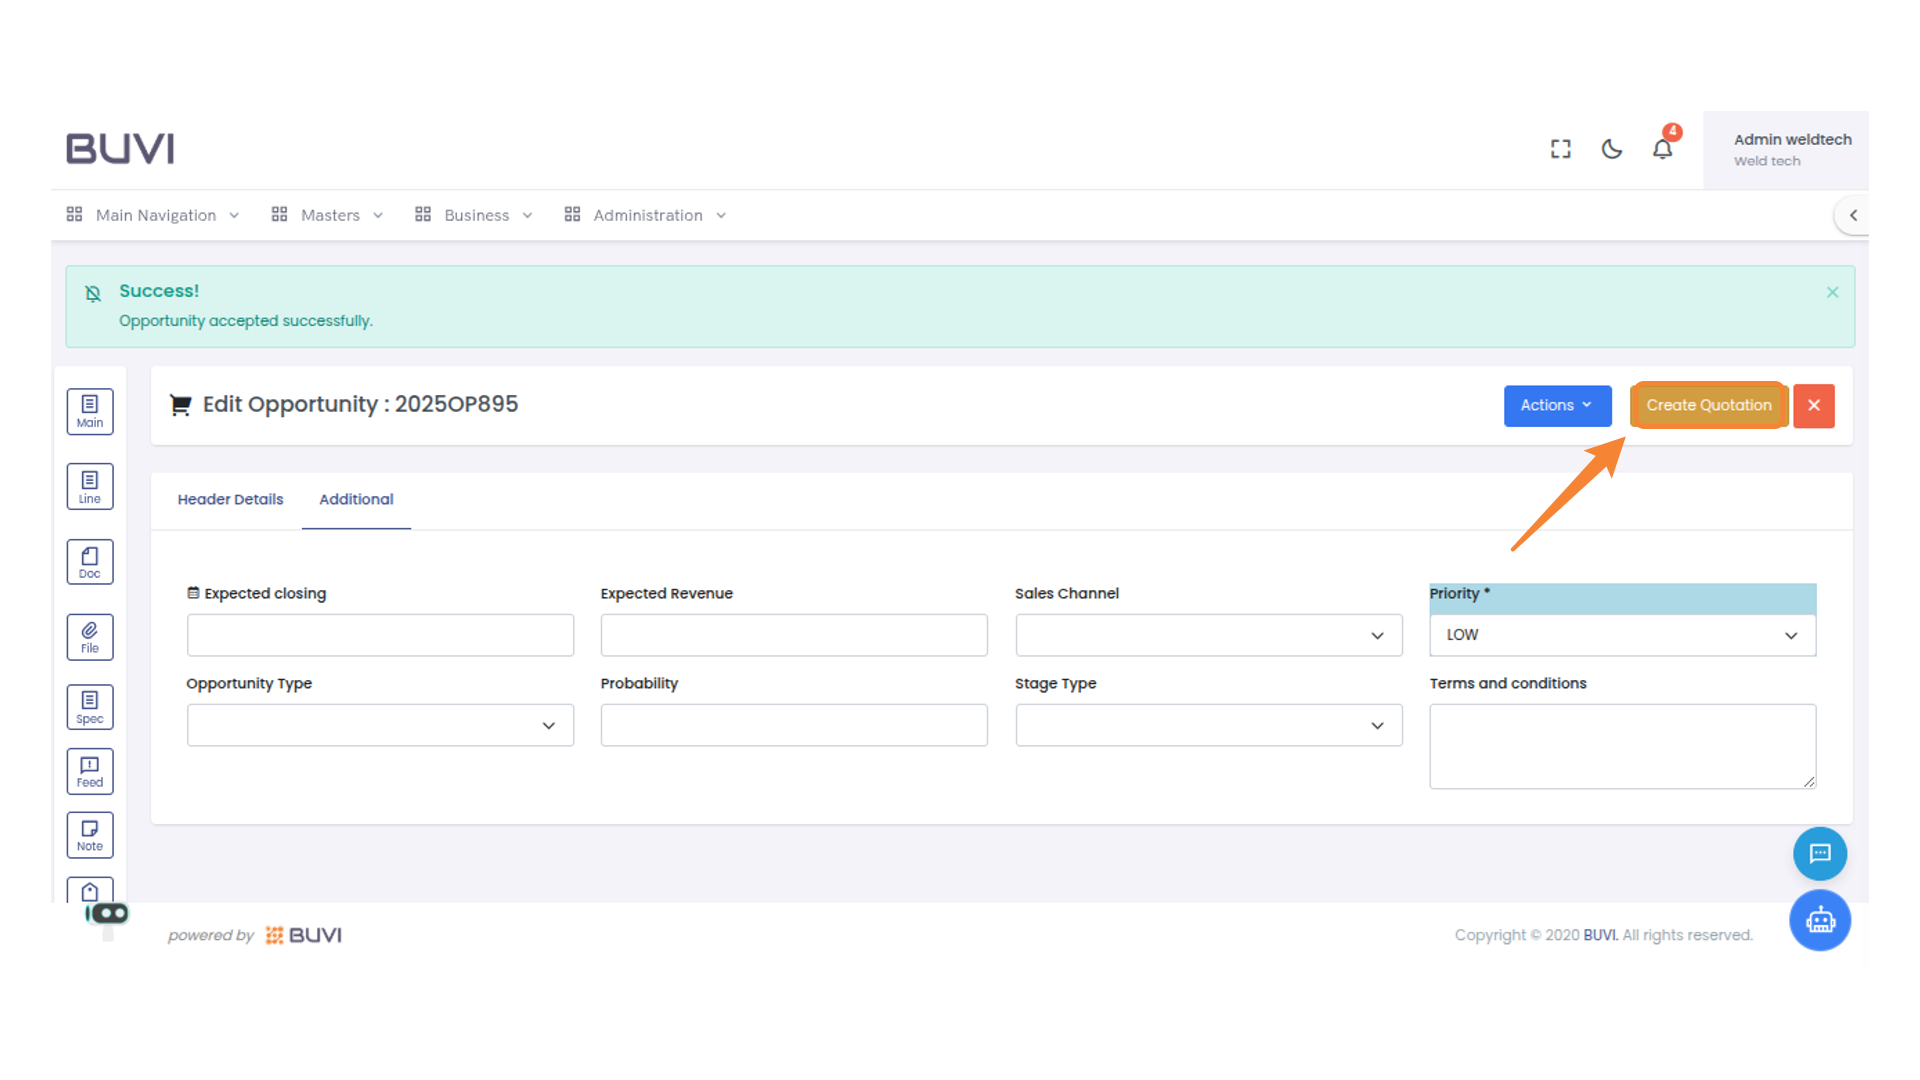Open the Note sidebar icon
The image size is (1920, 1080).
point(90,835)
